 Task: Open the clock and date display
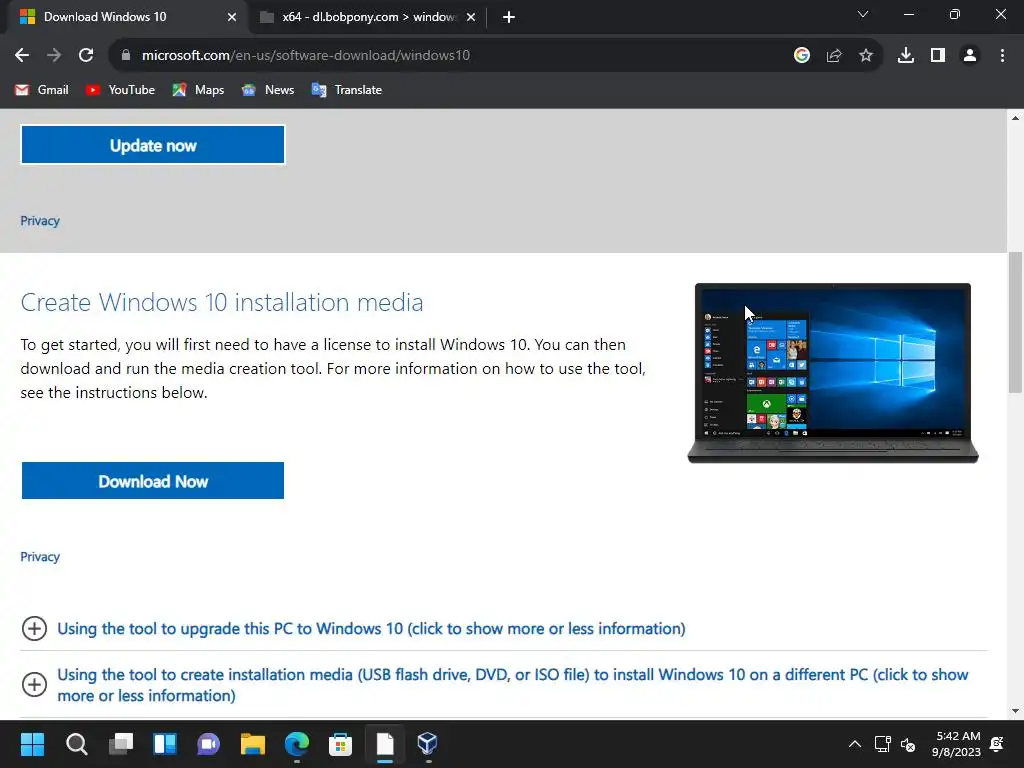(957, 744)
